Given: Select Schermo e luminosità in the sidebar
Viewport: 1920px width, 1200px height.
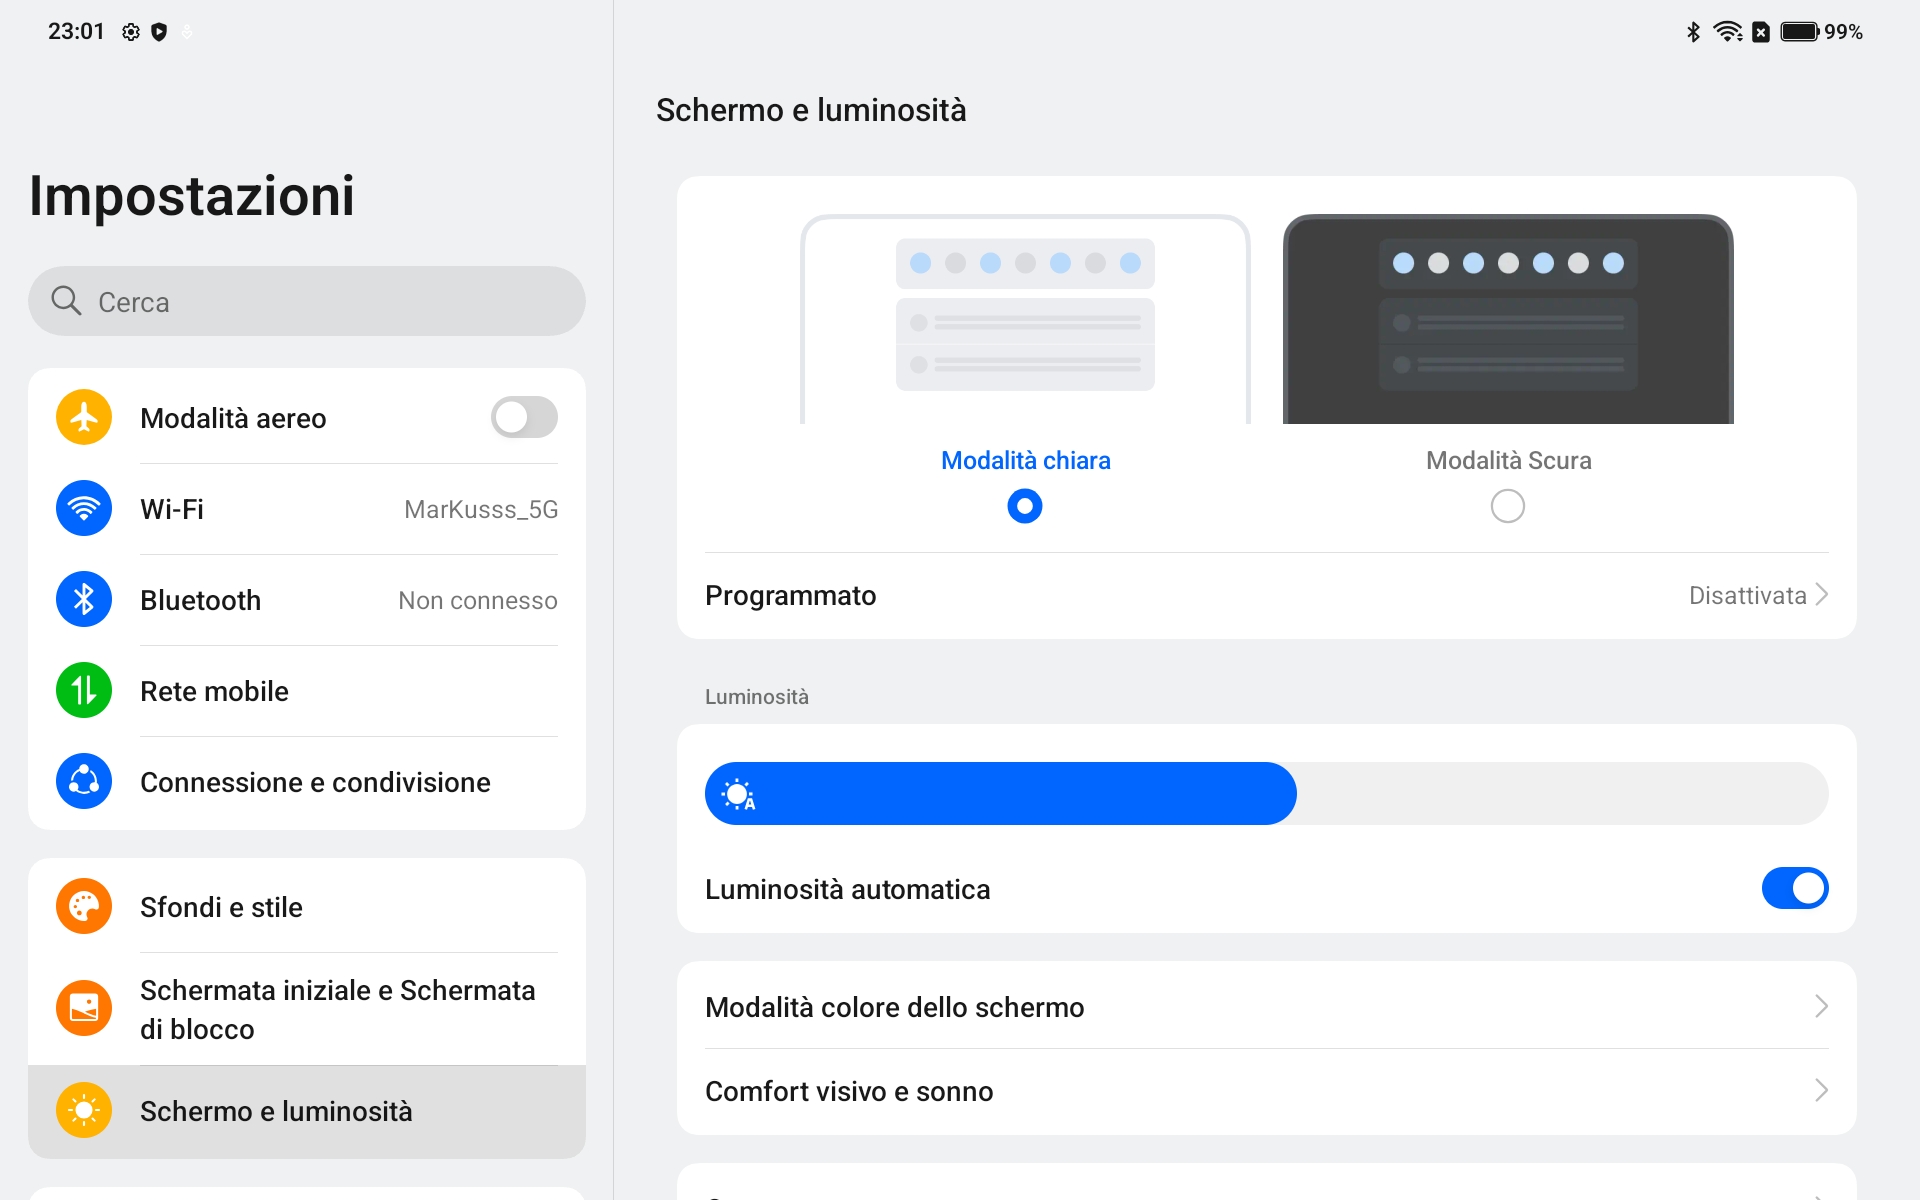Looking at the screenshot, I should coord(307,1111).
